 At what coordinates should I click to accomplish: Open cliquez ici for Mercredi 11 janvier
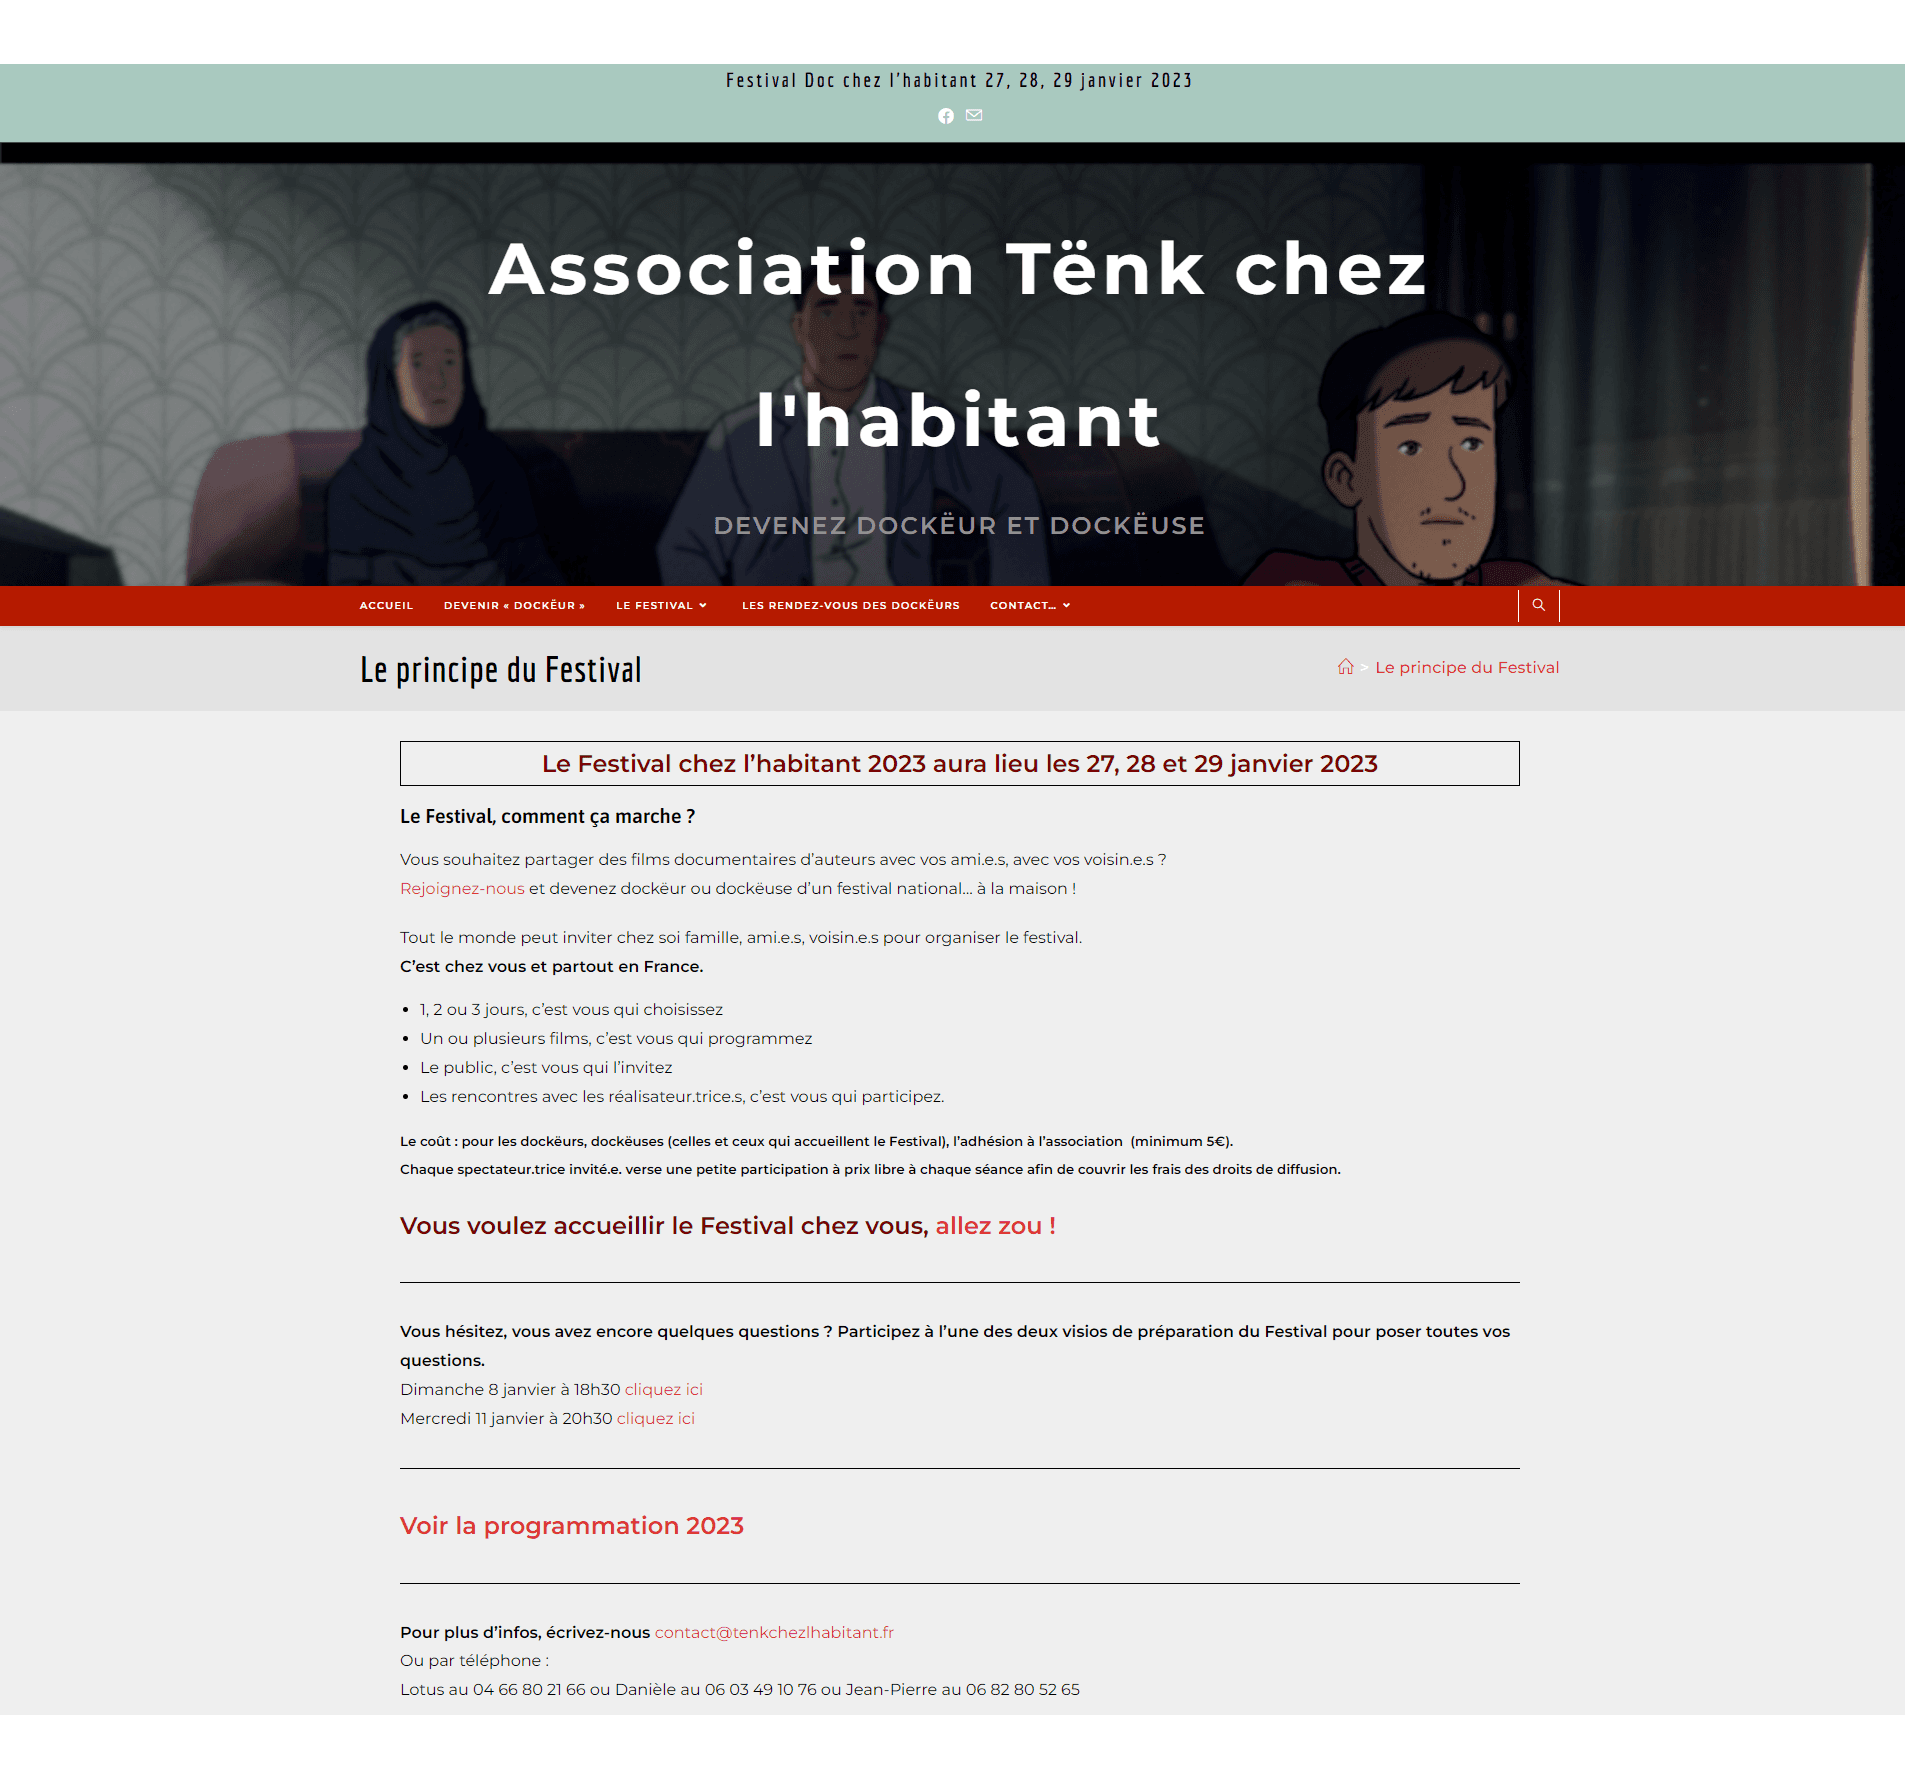pos(656,1418)
